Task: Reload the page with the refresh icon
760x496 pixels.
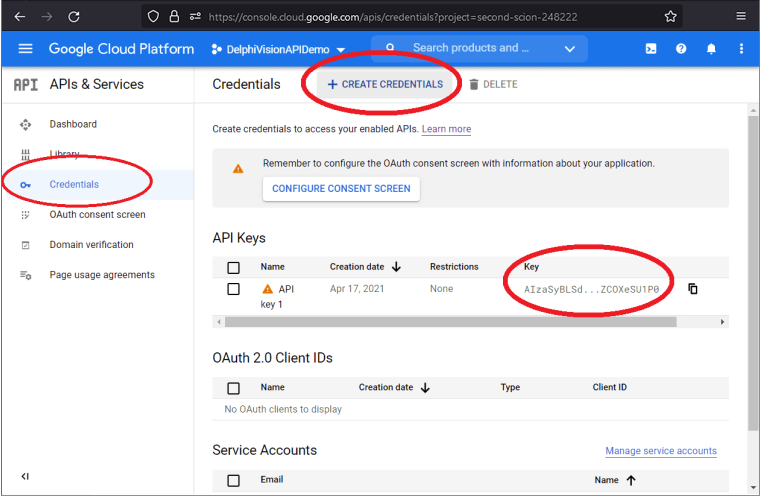Action: (x=74, y=17)
